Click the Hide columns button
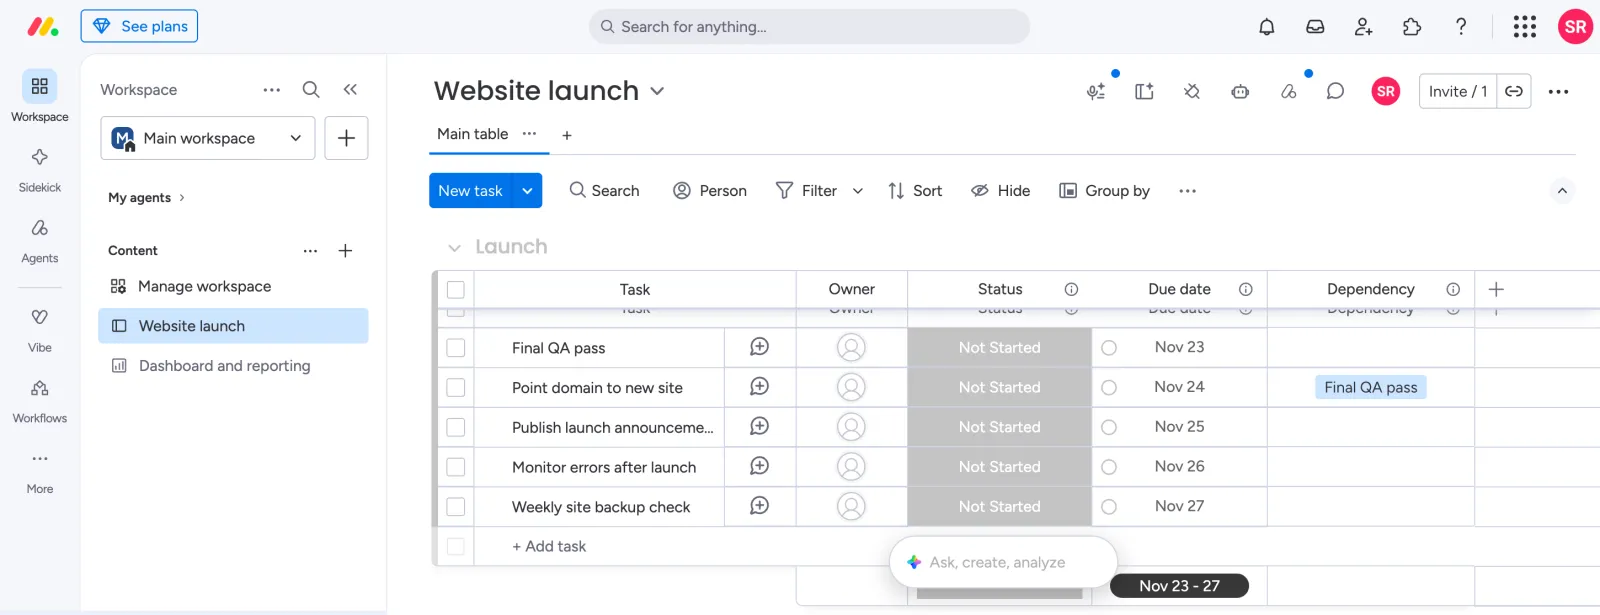 click(x=1001, y=191)
